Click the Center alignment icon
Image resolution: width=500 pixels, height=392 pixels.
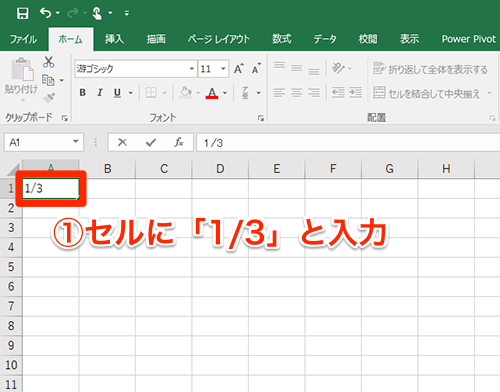(296, 93)
